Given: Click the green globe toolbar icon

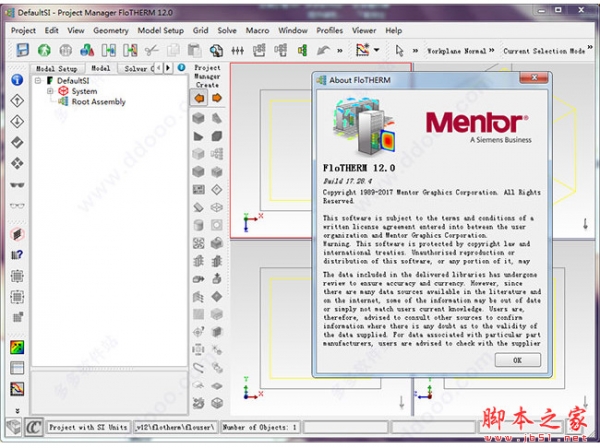Looking at the screenshot, I should click(x=44, y=50).
